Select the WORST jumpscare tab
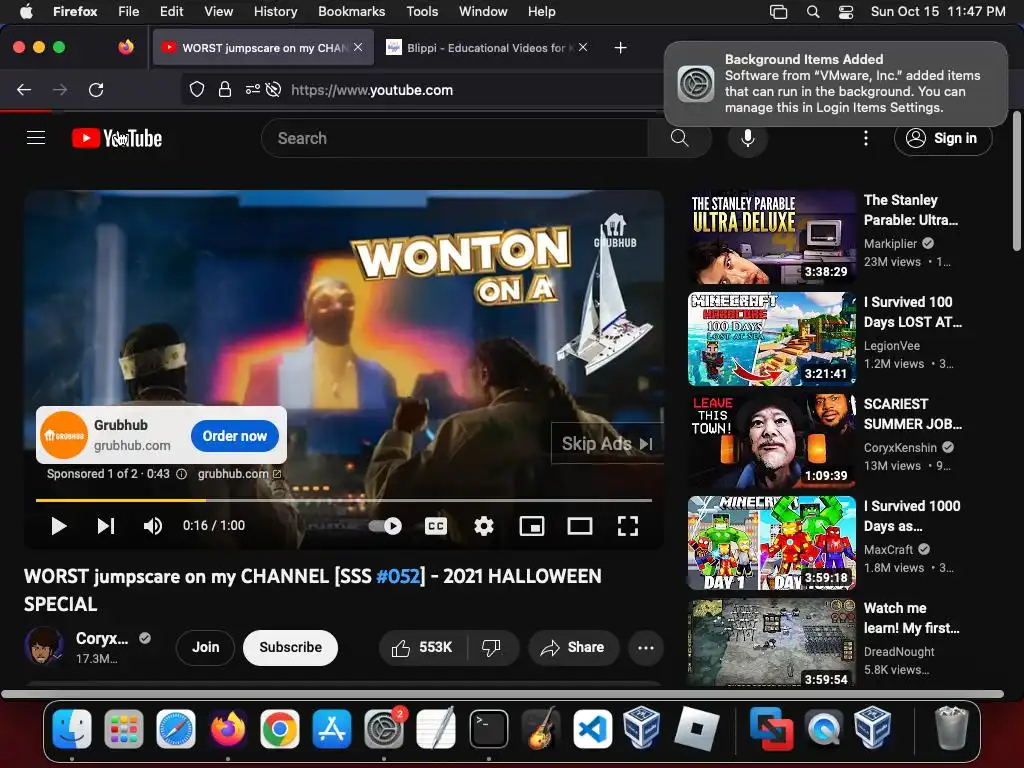 (263, 48)
